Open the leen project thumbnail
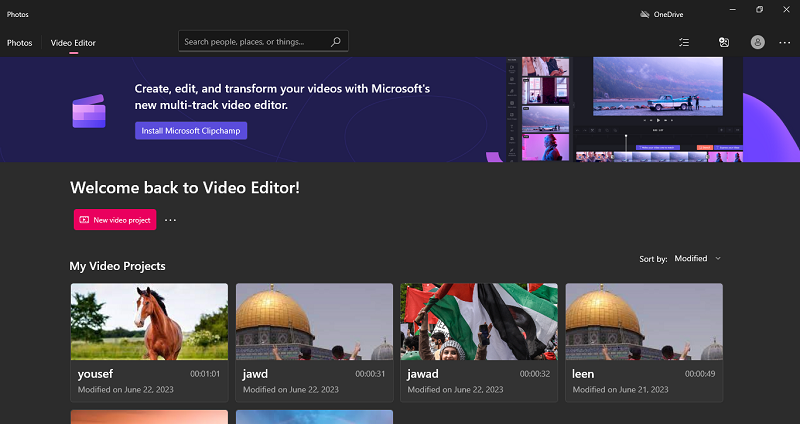 coord(644,322)
